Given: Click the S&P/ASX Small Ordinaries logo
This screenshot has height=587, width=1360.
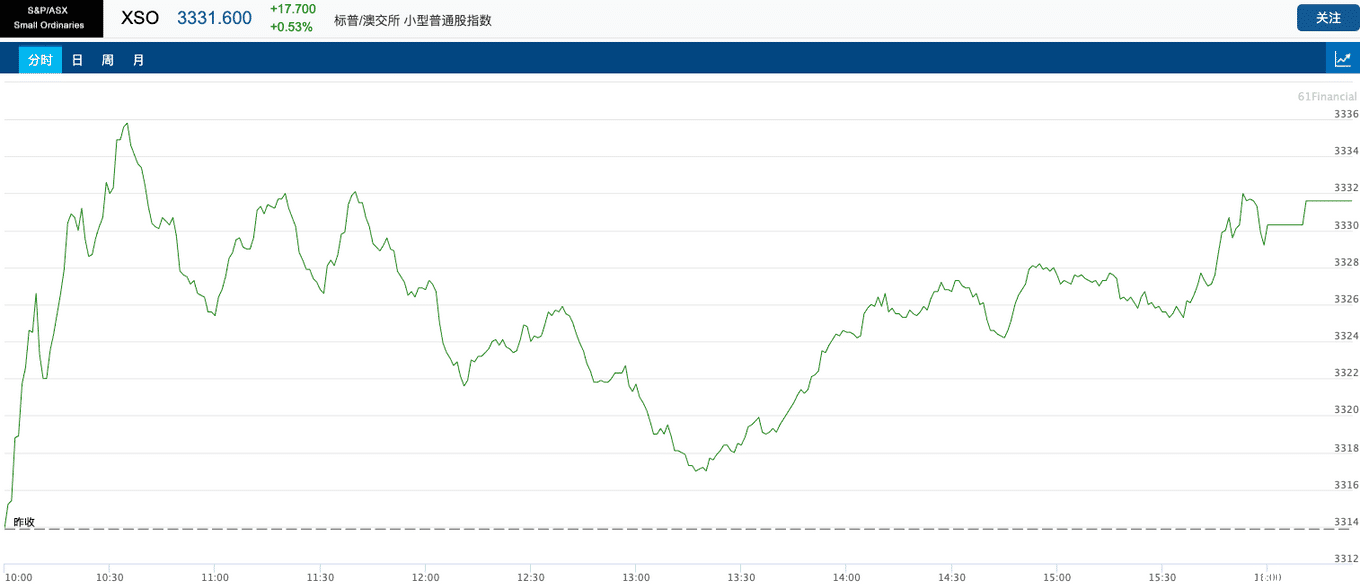Looking at the screenshot, I should (52, 18).
